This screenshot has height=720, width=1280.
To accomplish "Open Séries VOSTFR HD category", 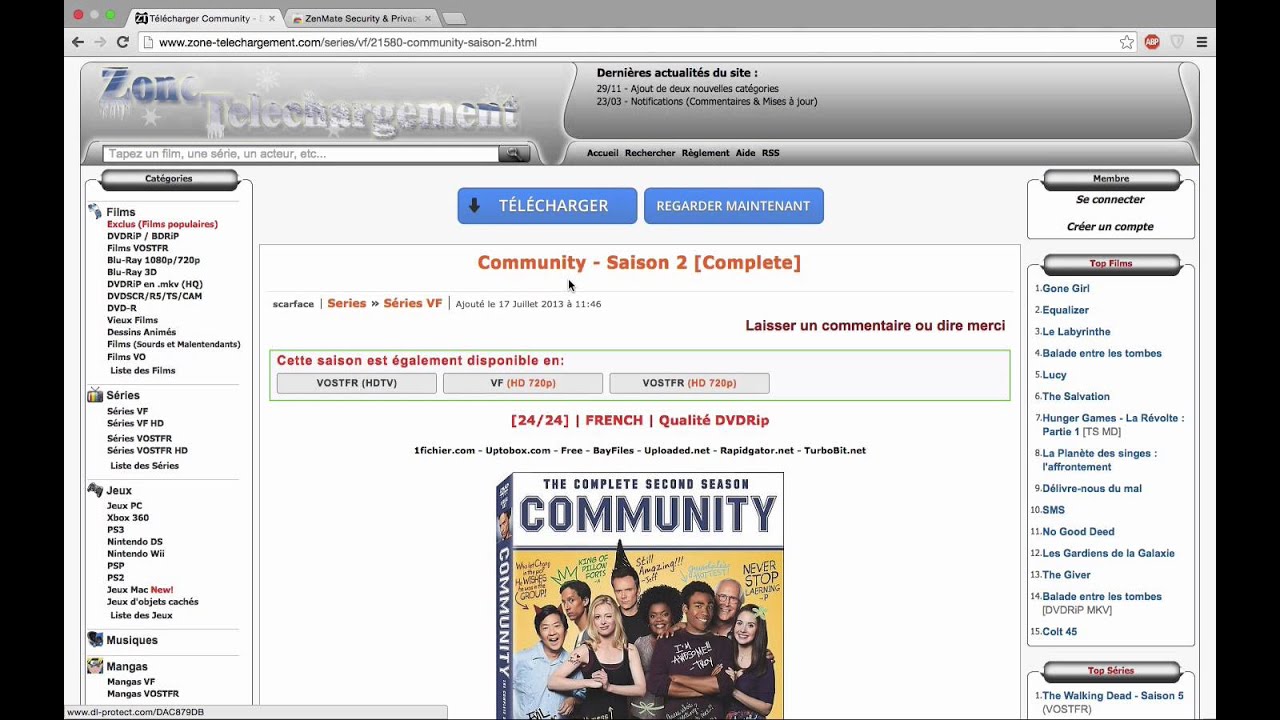I will pyautogui.click(x=147, y=450).
